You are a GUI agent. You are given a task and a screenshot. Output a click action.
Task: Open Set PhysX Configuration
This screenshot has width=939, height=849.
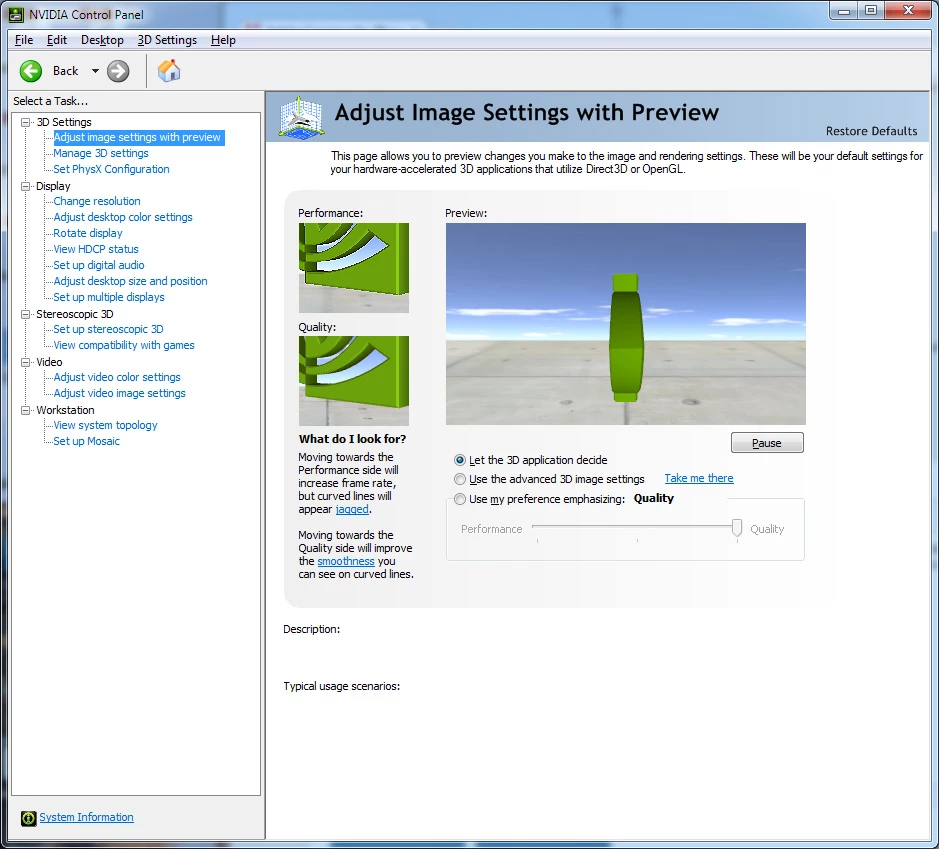click(111, 169)
